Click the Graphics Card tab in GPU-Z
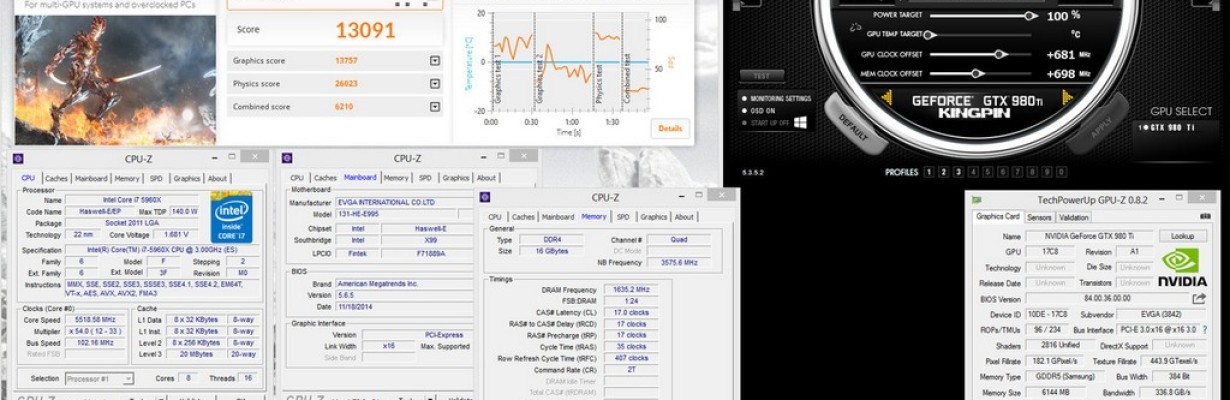Viewport: 1230px width, 400px height. 998,216
